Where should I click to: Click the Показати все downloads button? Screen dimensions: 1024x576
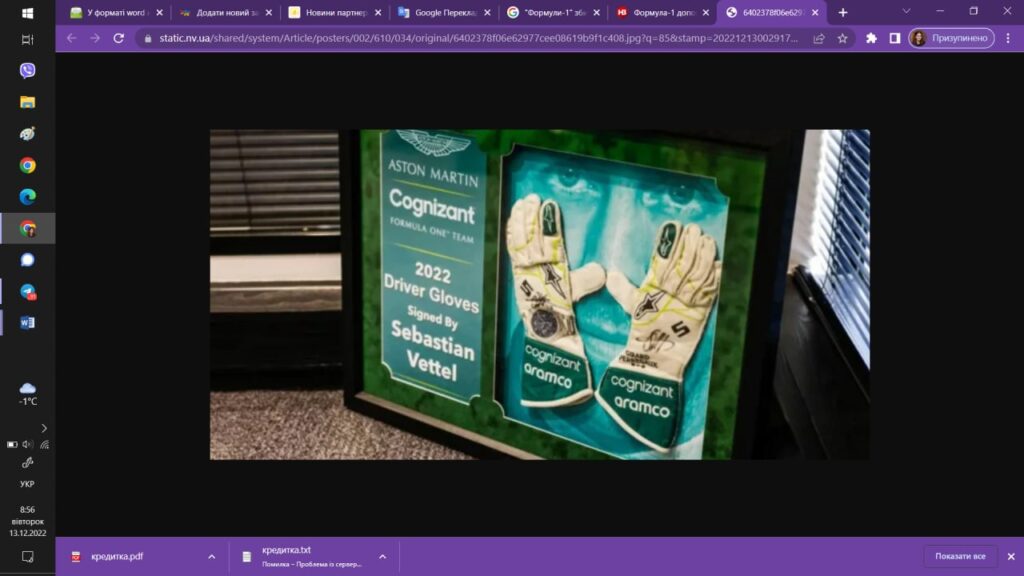tap(960, 557)
